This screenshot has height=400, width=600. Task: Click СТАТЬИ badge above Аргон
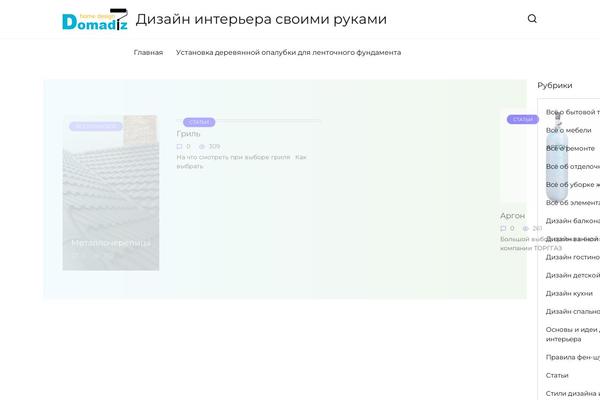[x=523, y=119]
